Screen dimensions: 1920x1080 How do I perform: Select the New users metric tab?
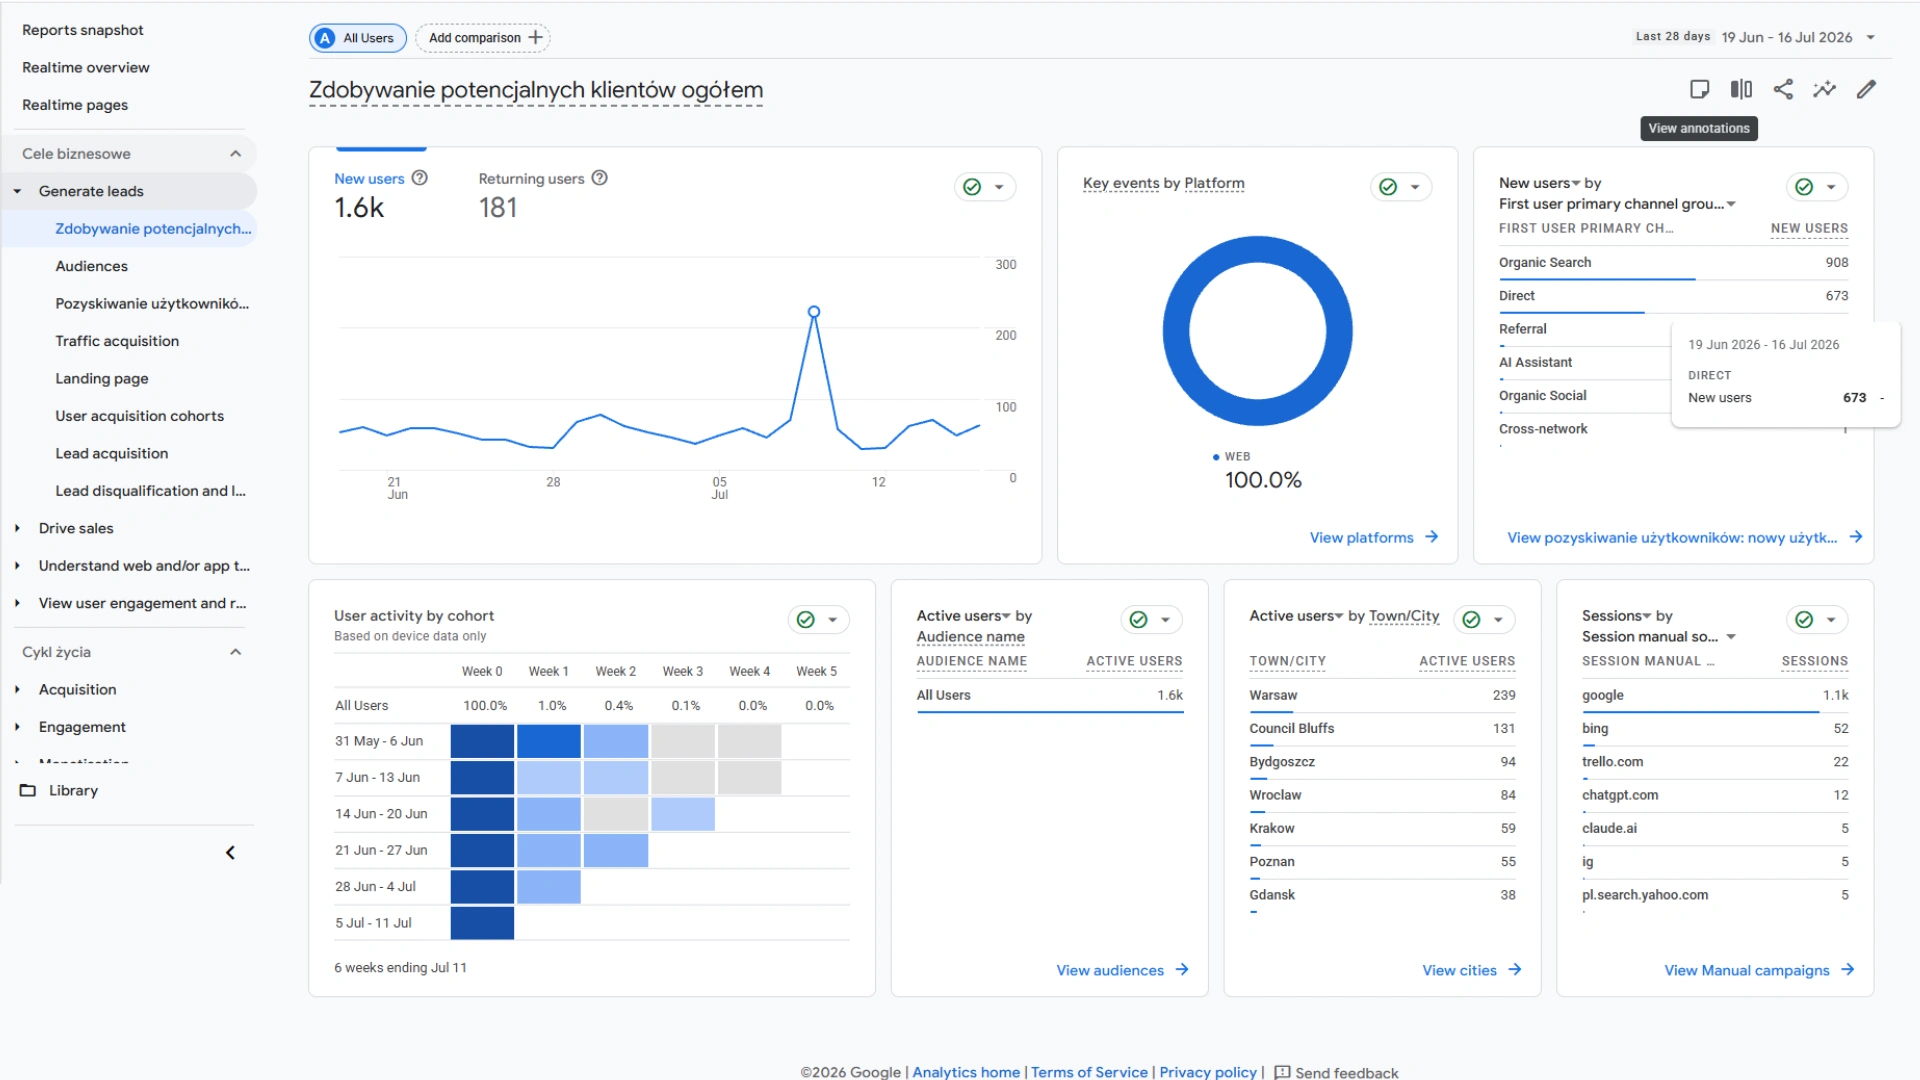coord(381,194)
